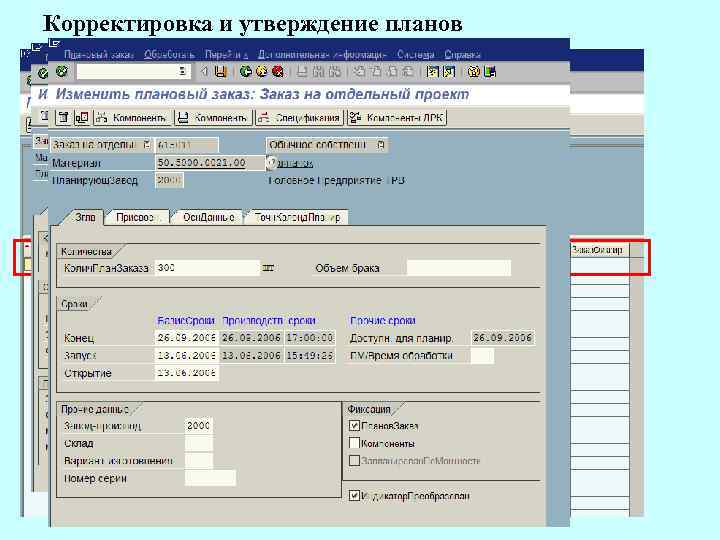
Task: Click the Generate shortcut icon
Action: (x=449, y=72)
